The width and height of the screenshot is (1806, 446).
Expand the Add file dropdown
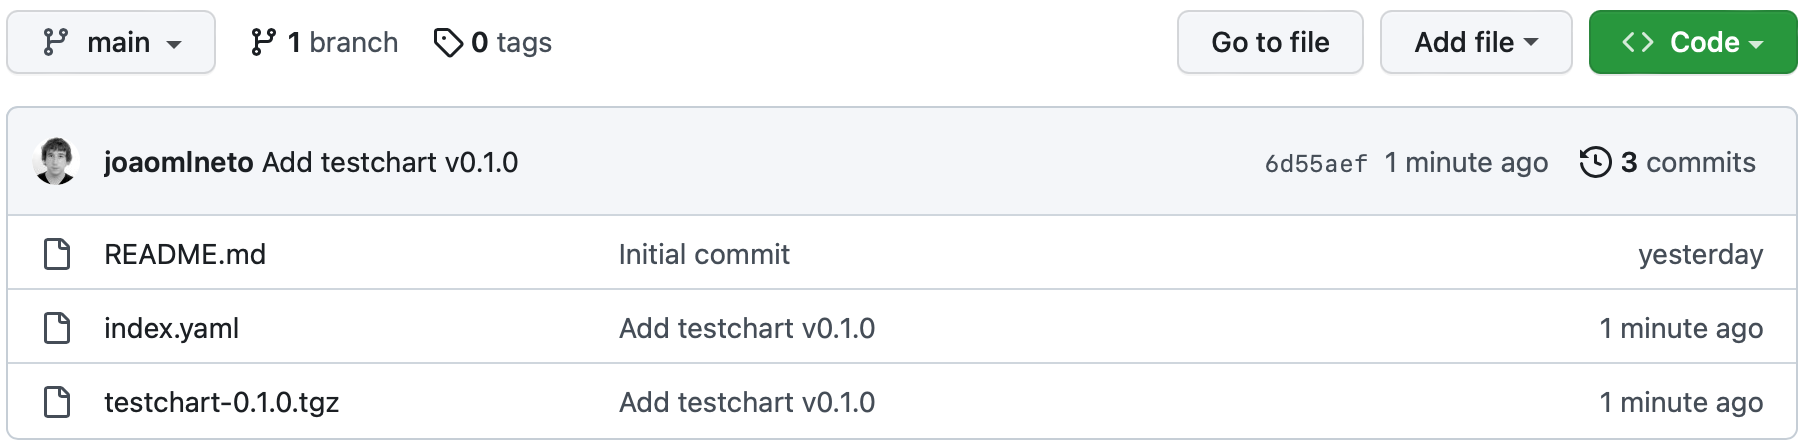pos(1475,42)
